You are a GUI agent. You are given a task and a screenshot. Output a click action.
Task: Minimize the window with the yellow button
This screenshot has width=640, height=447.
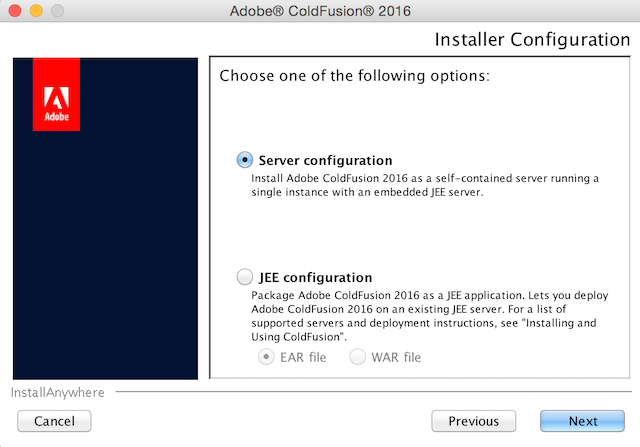(36, 11)
